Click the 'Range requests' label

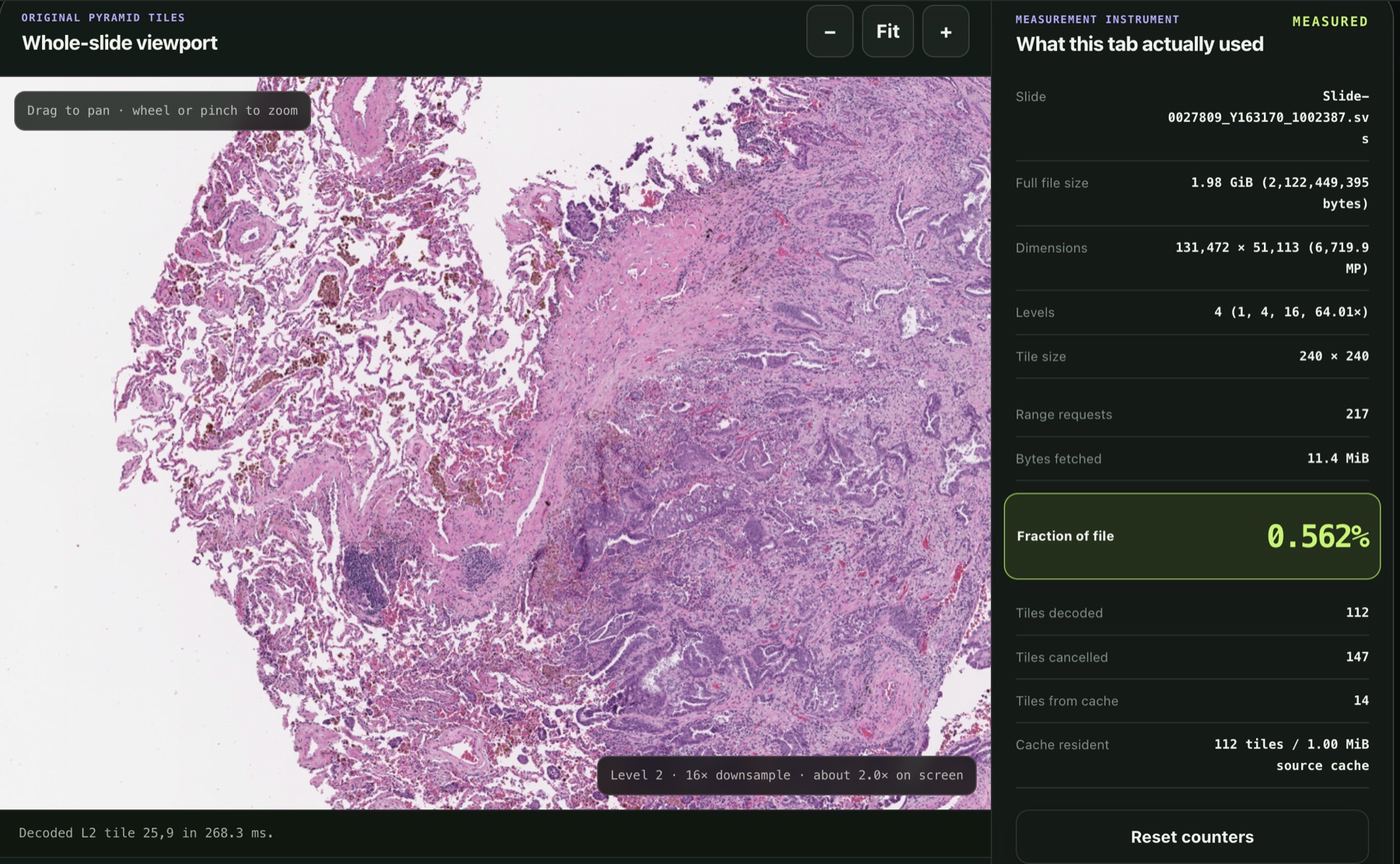click(1063, 414)
